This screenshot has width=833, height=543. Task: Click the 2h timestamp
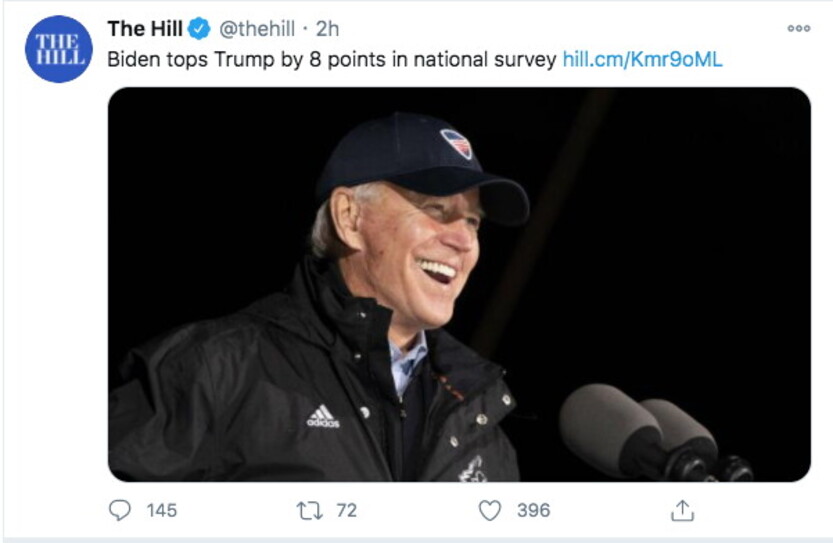coord(328,29)
